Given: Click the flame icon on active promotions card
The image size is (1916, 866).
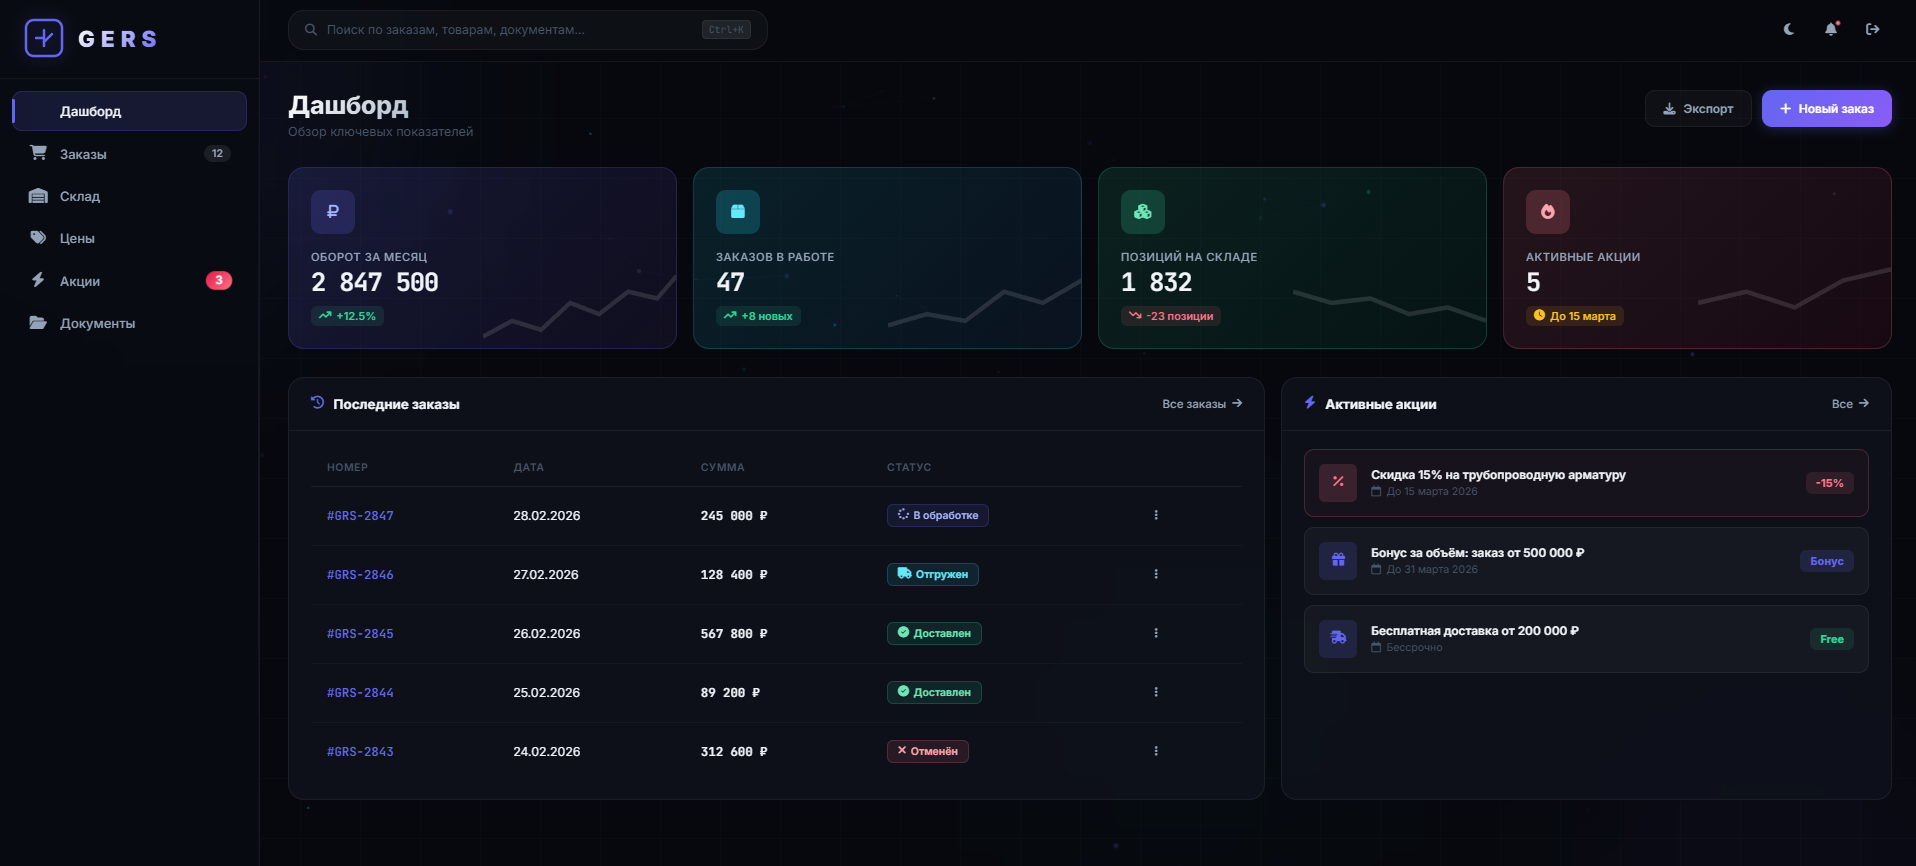Looking at the screenshot, I should [1547, 212].
